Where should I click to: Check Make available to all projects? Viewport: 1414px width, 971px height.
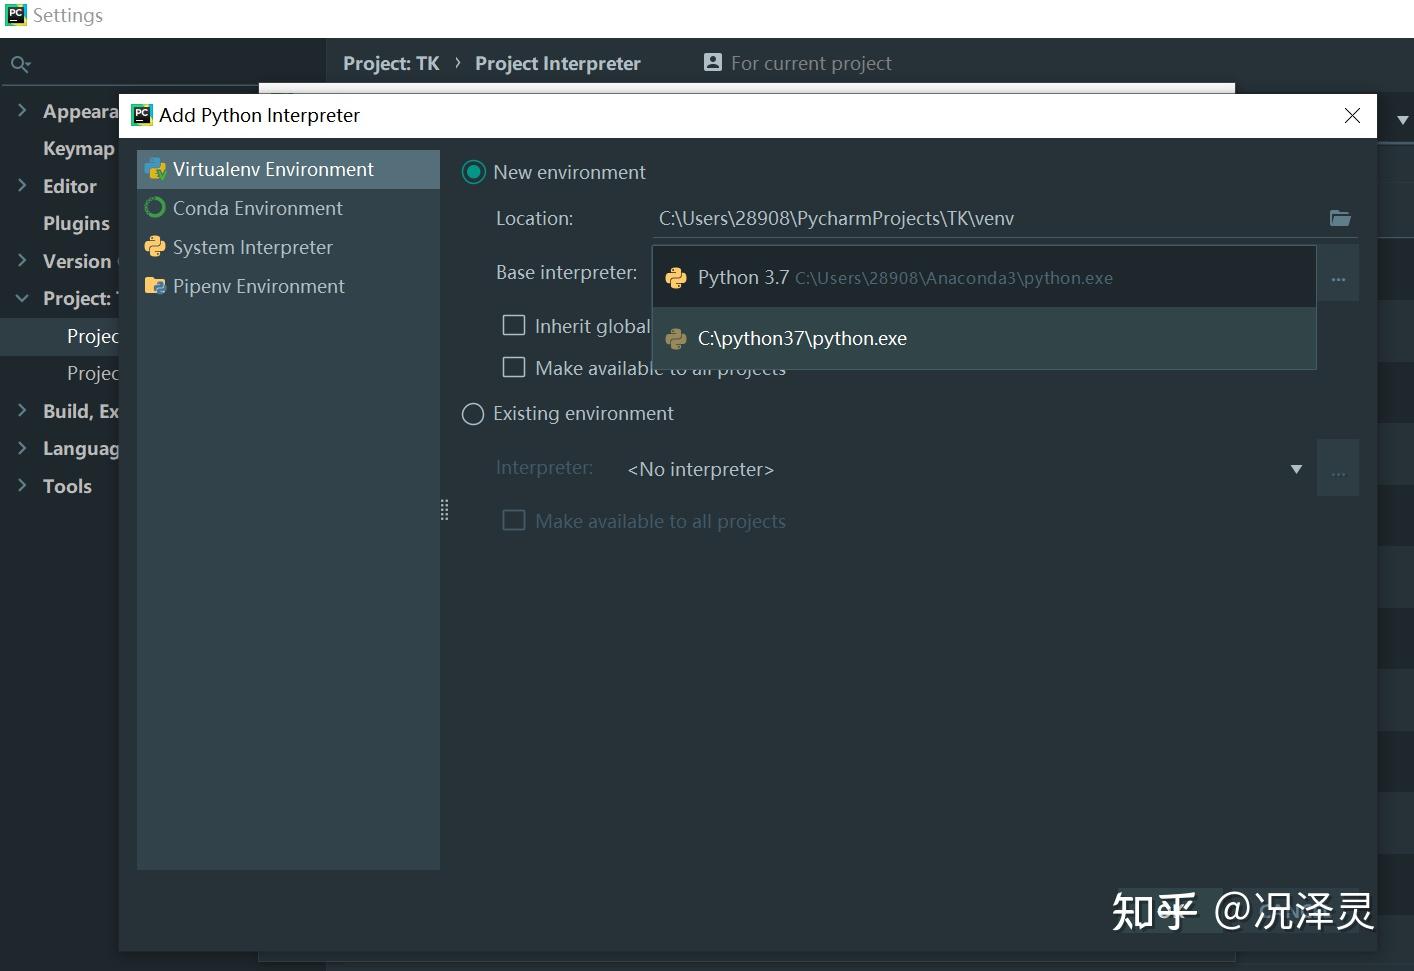(514, 367)
